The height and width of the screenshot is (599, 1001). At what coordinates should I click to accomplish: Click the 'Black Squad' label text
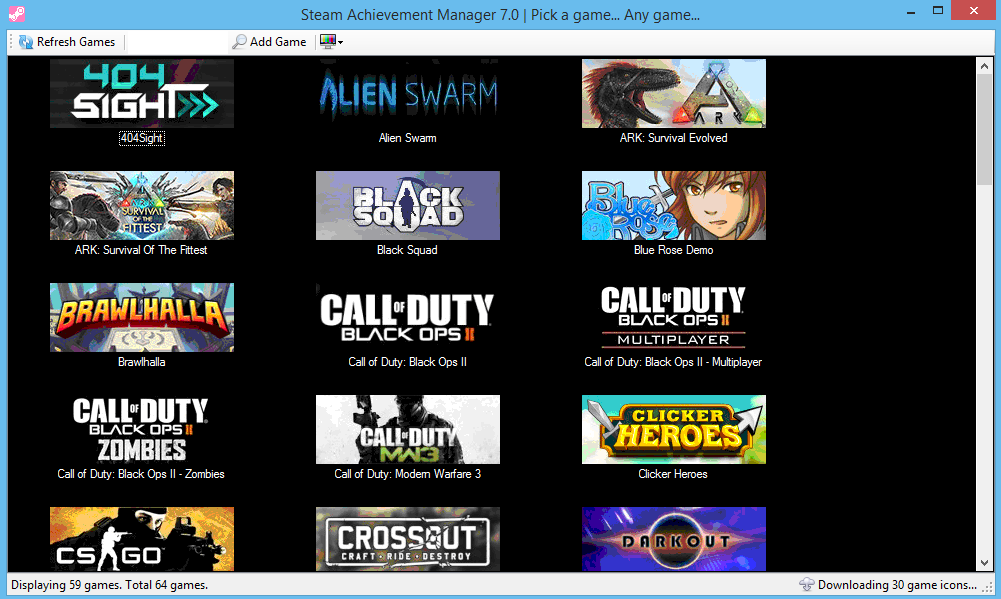point(407,250)
